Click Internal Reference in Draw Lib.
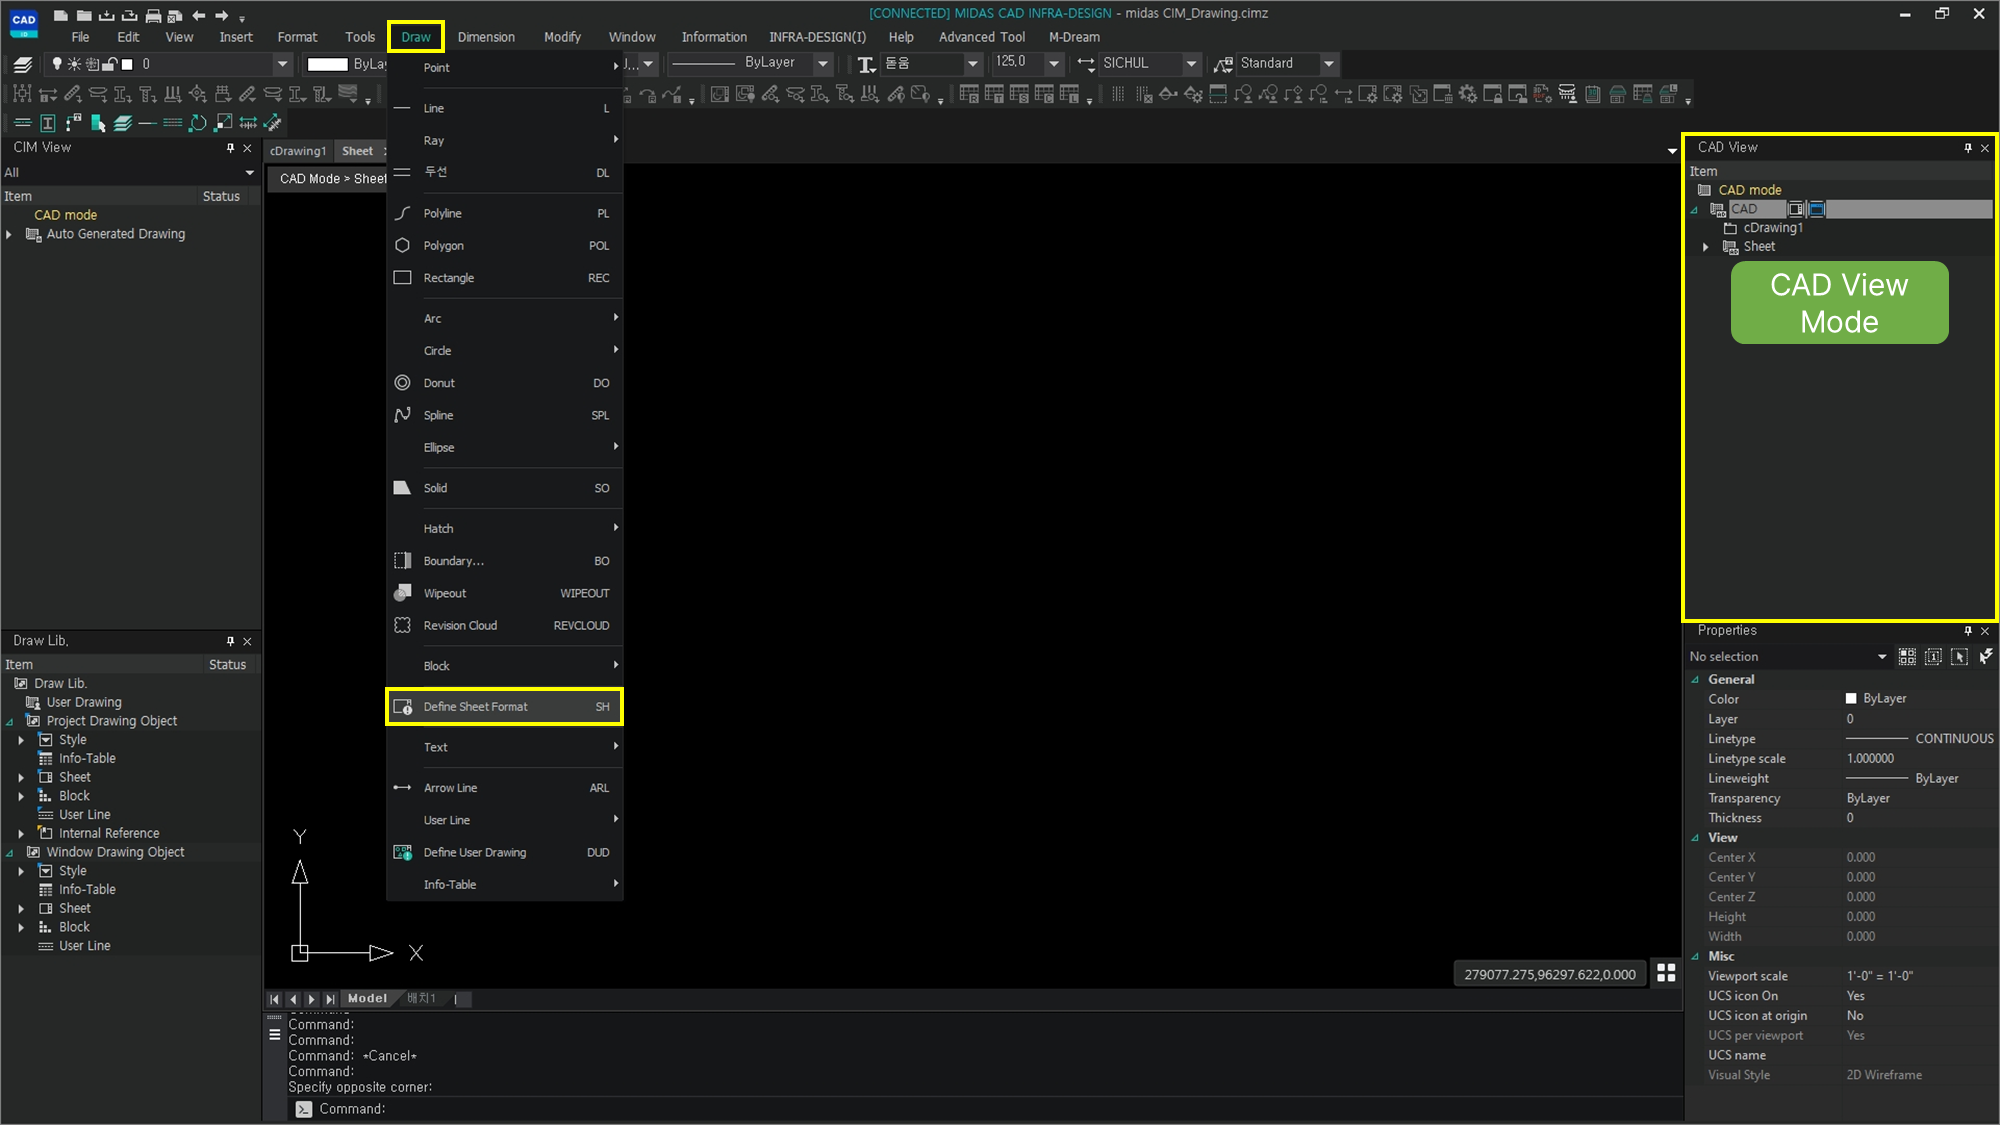The width and height of the screenshot is (2000, 1125). (x=109, y=833)
